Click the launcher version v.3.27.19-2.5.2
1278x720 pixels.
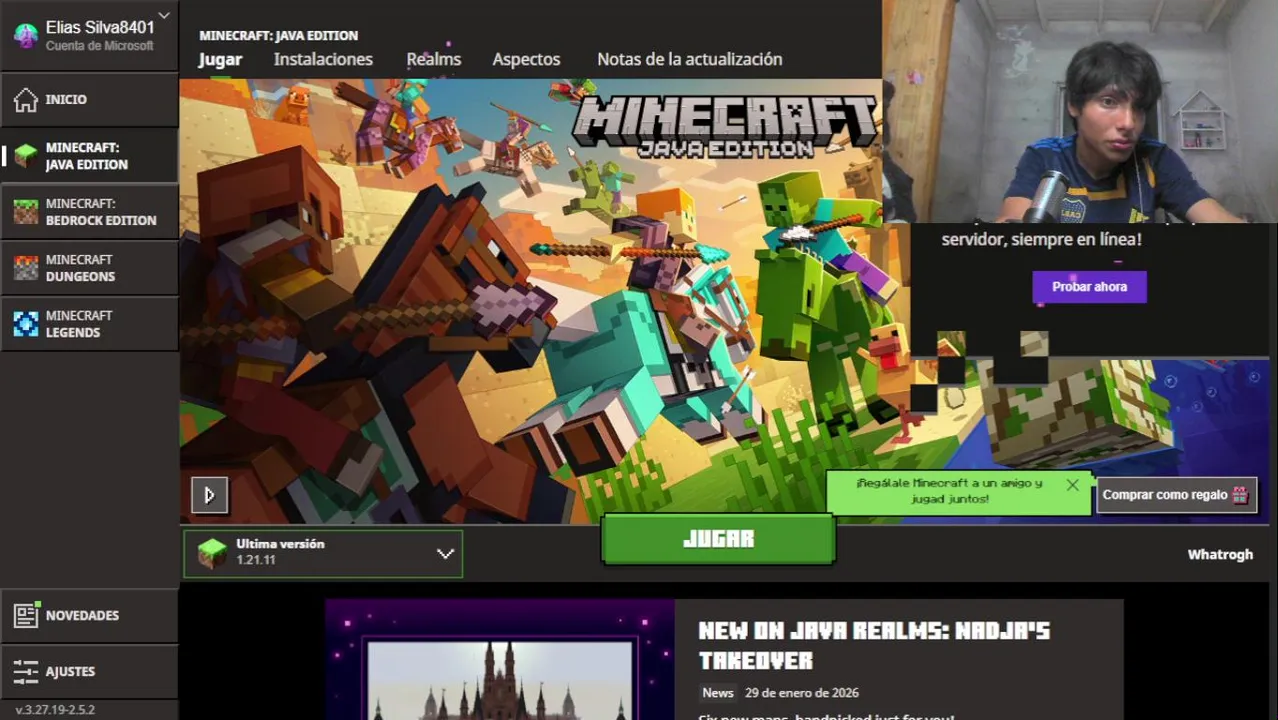pyautogui.click(x=55, y=710)
